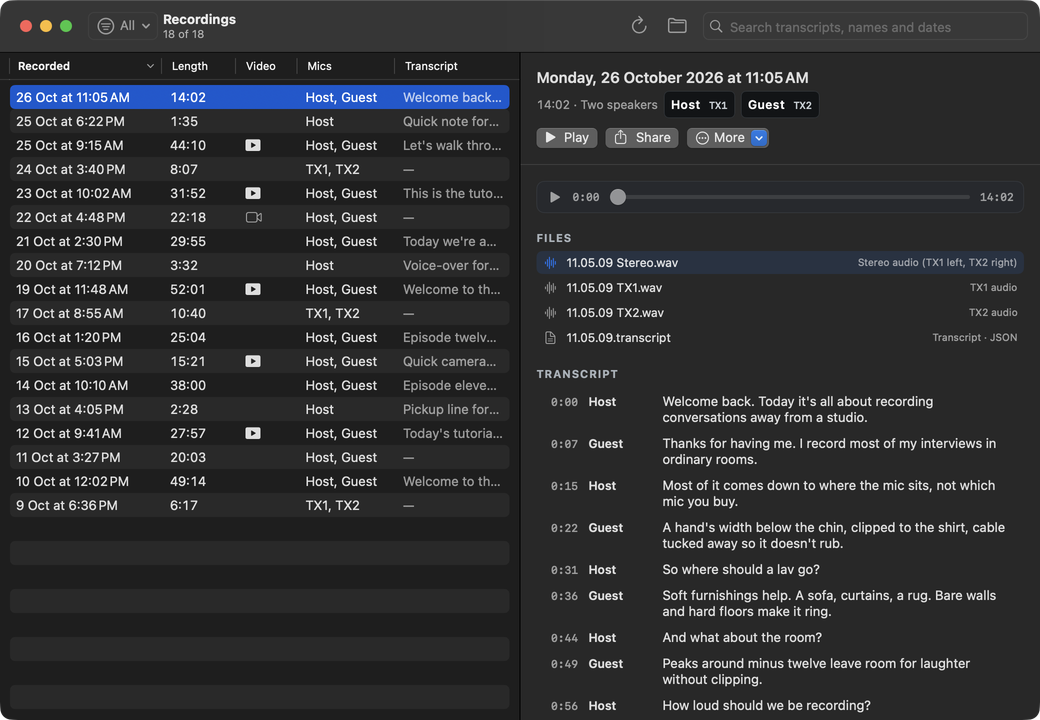Click the search transcripts field
The height and width of the screenshot is (720, 1040).
click(x=864, y=27)
